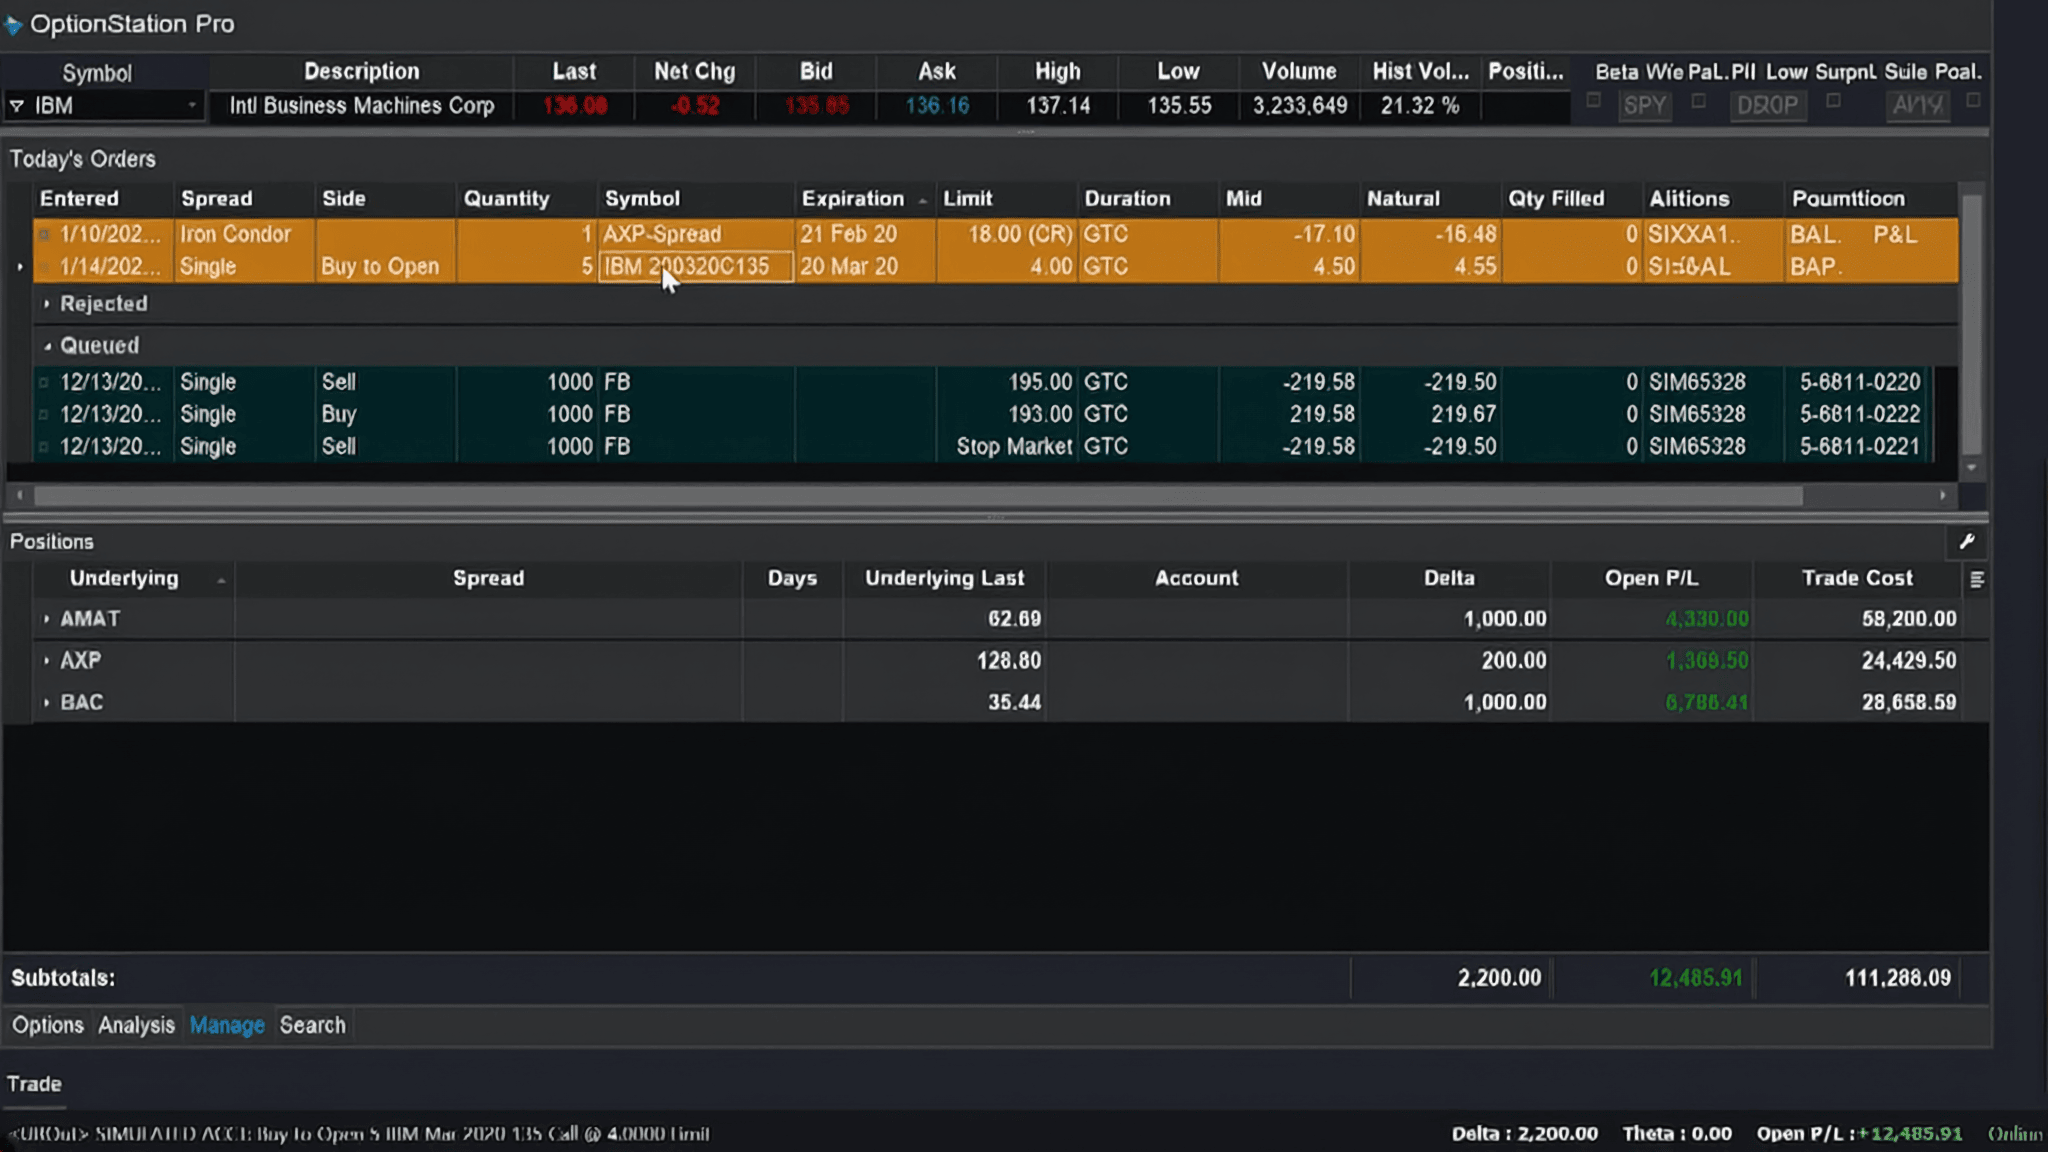Open the IBM symbol dropdown arrow

click(x=192, y=105)
